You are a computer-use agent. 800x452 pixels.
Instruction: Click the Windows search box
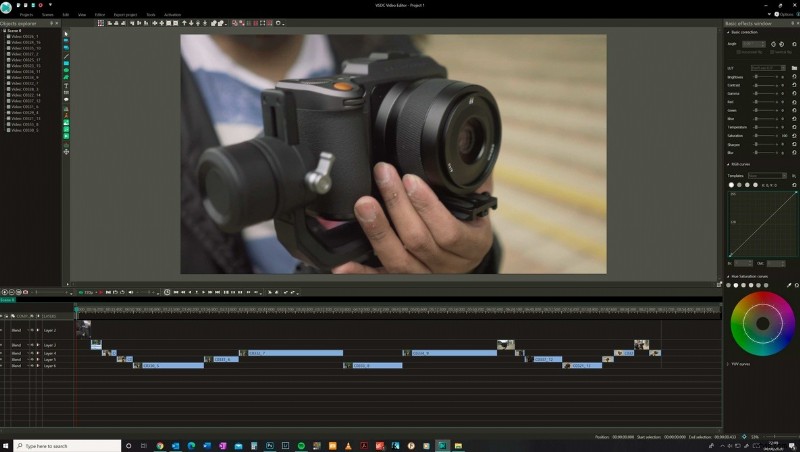(67, 446)
